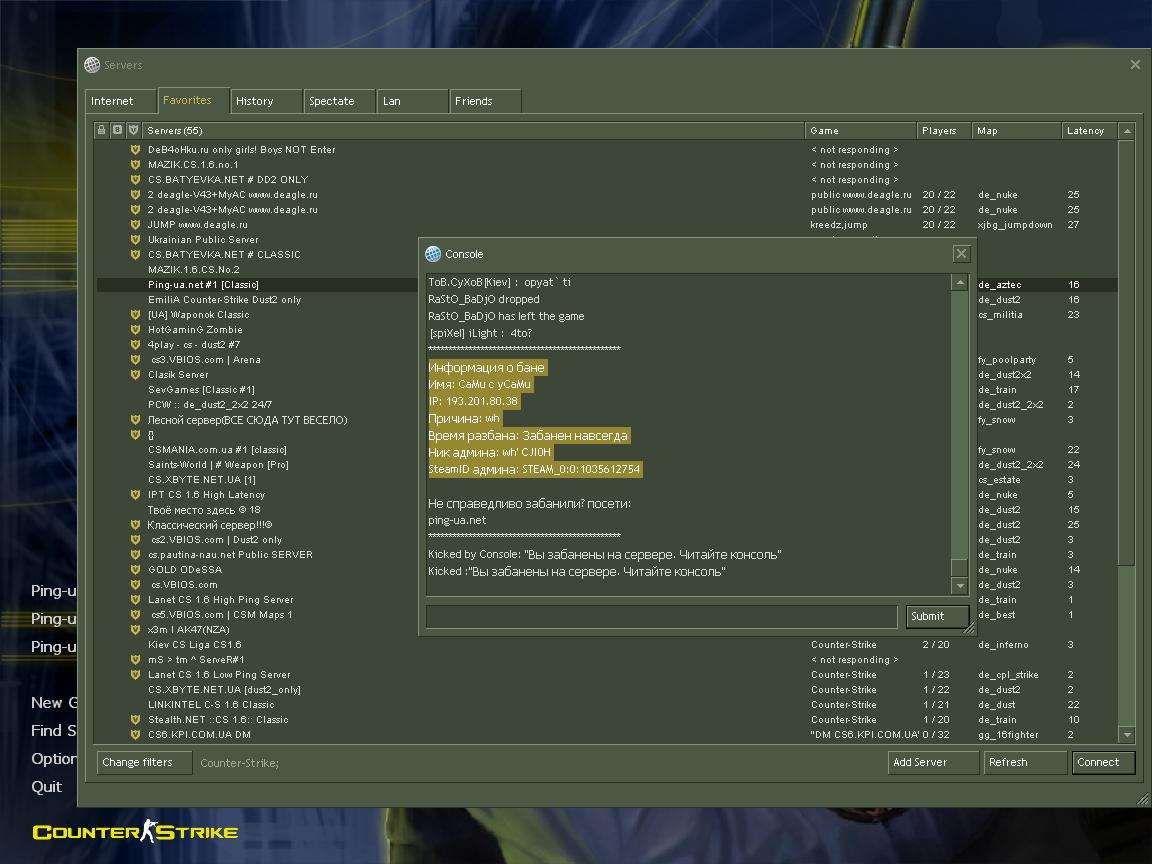Image resolution: width=1152 pixels, height=864 pixels.
Task: Click the Add Server button
Action: point(934,763)
